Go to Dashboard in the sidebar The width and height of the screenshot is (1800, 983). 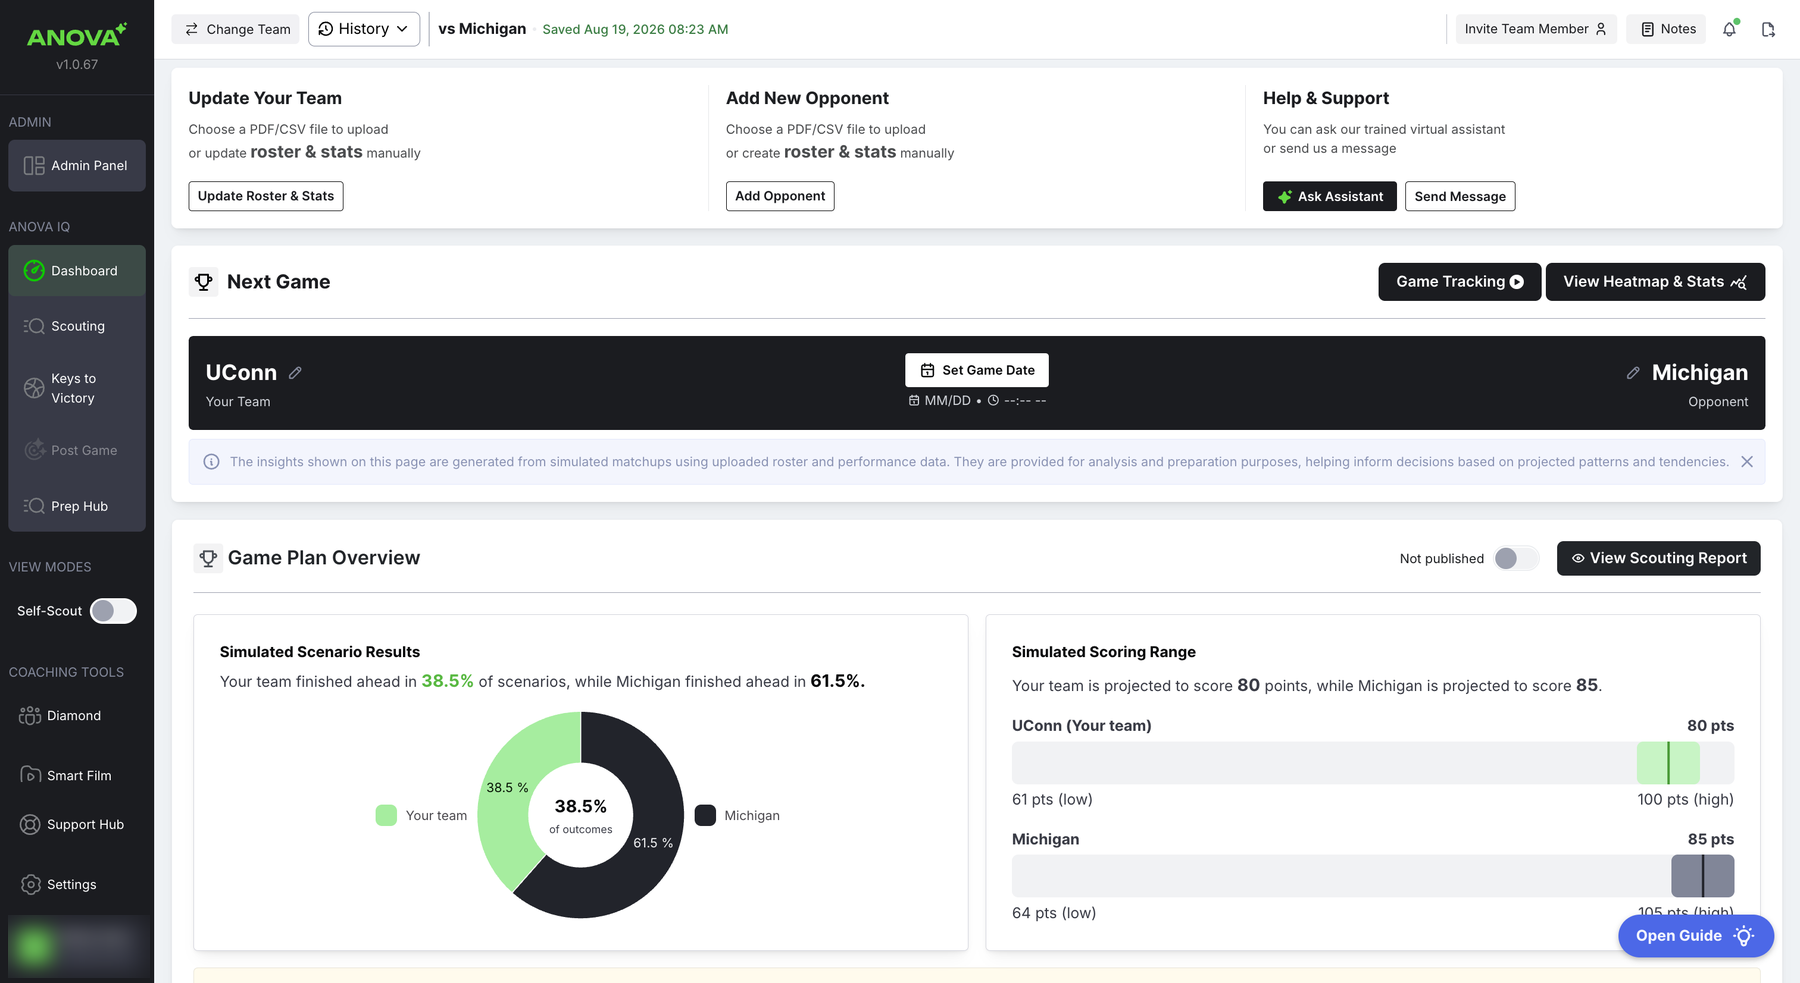click(77, 271)
